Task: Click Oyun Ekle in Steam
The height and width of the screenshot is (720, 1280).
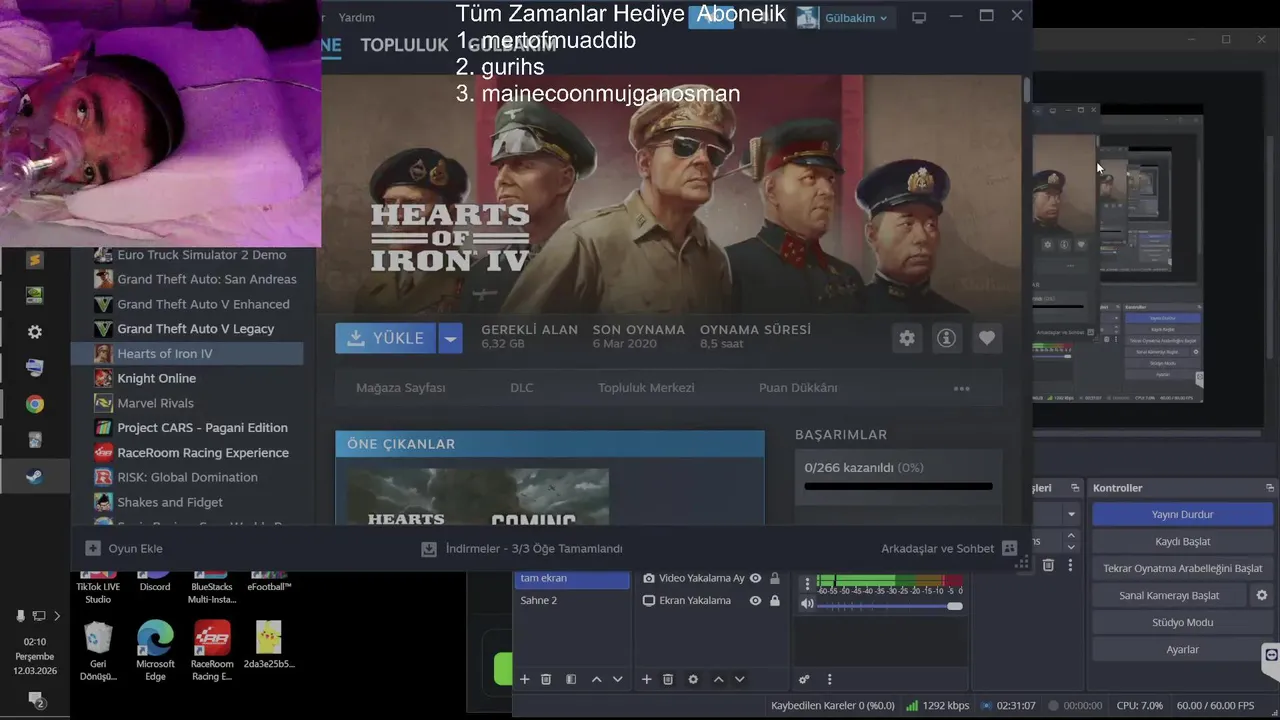Action: point(124,548)
